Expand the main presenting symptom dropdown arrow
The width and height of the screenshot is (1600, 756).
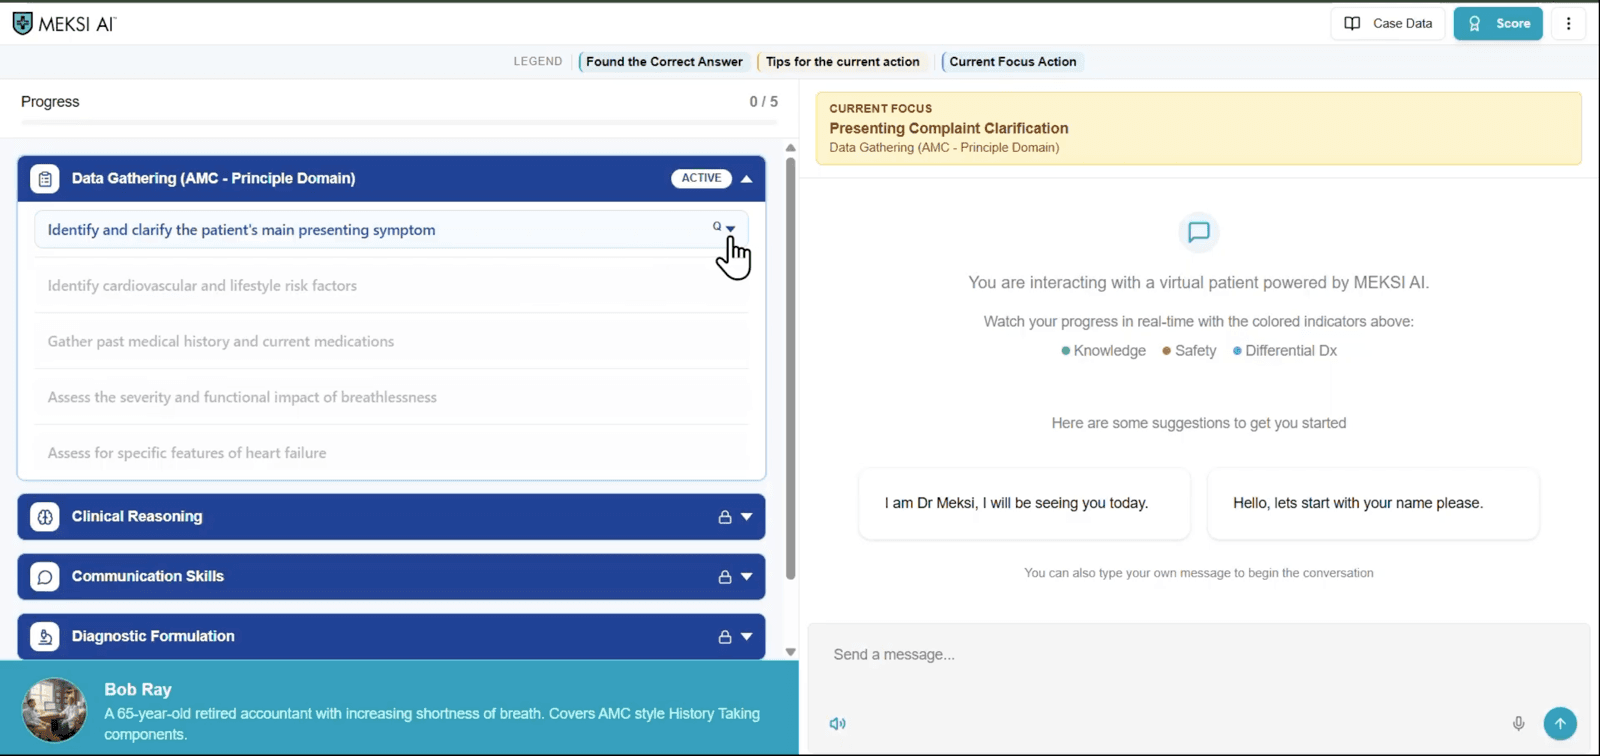730,229
